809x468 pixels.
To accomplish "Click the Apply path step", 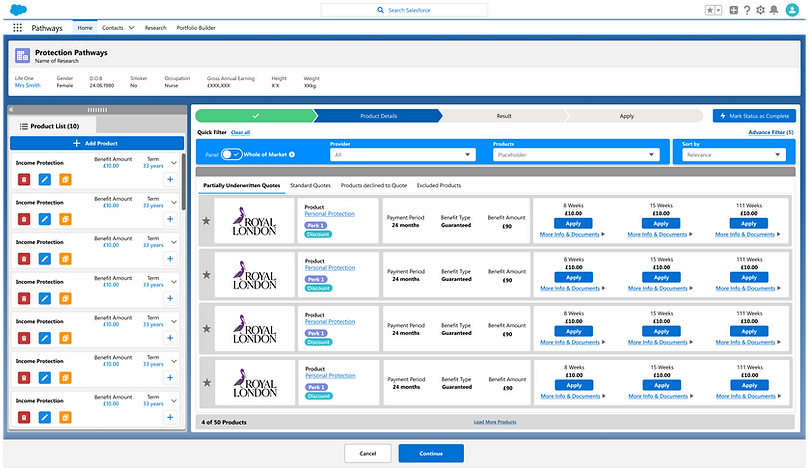I will click(626, 116).
